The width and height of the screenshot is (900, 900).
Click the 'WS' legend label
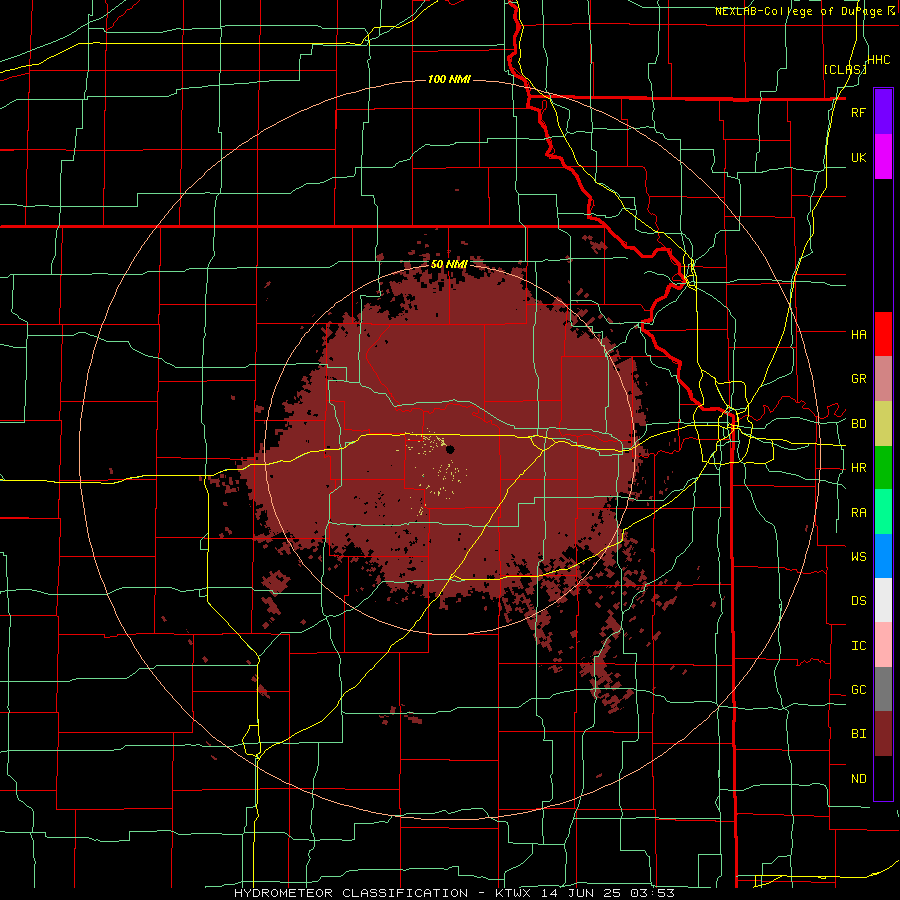(858, 556)
